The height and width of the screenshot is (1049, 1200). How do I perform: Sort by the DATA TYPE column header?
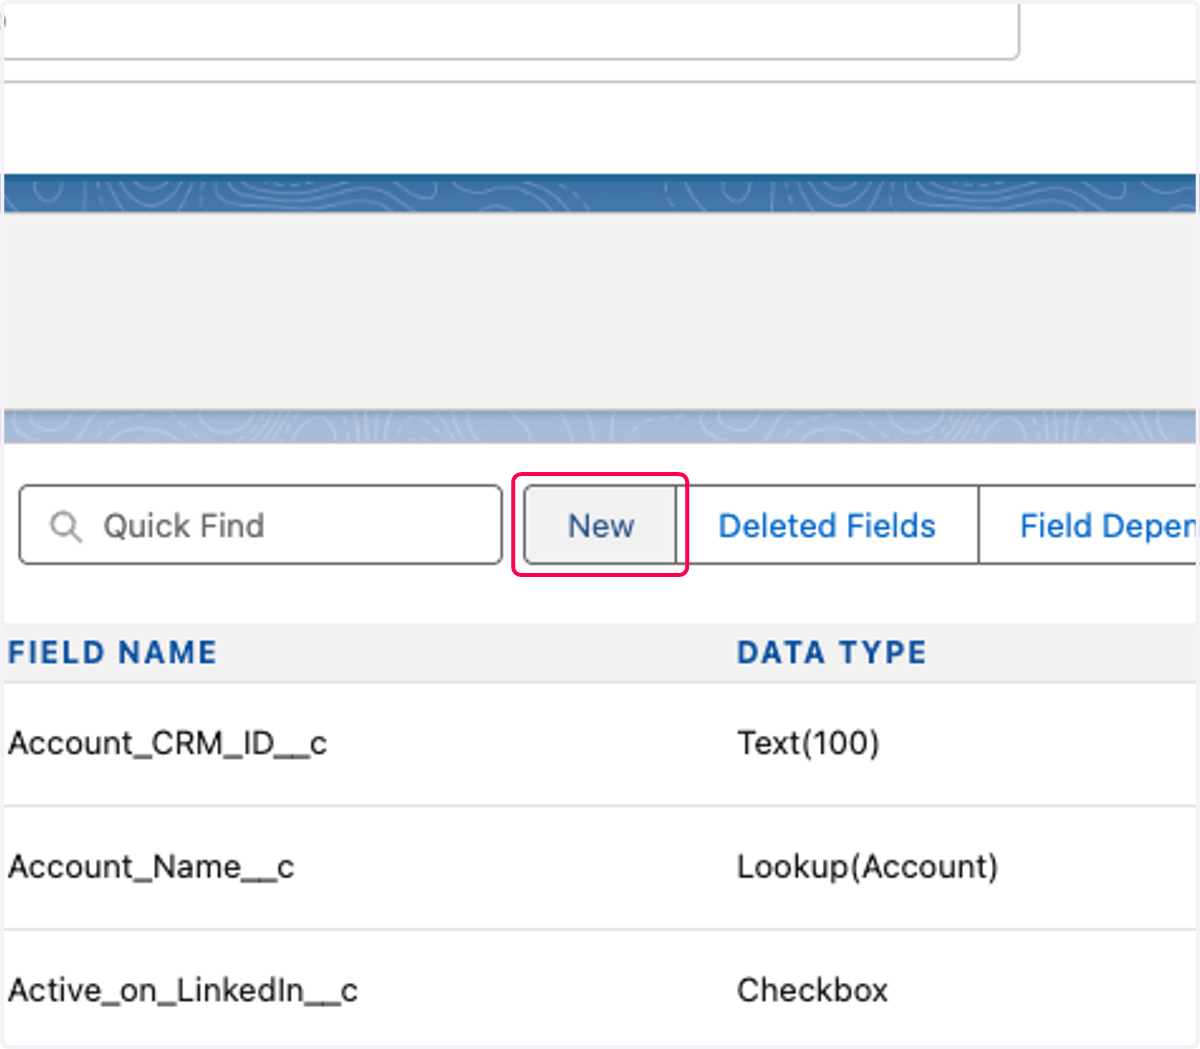[832, 653]
